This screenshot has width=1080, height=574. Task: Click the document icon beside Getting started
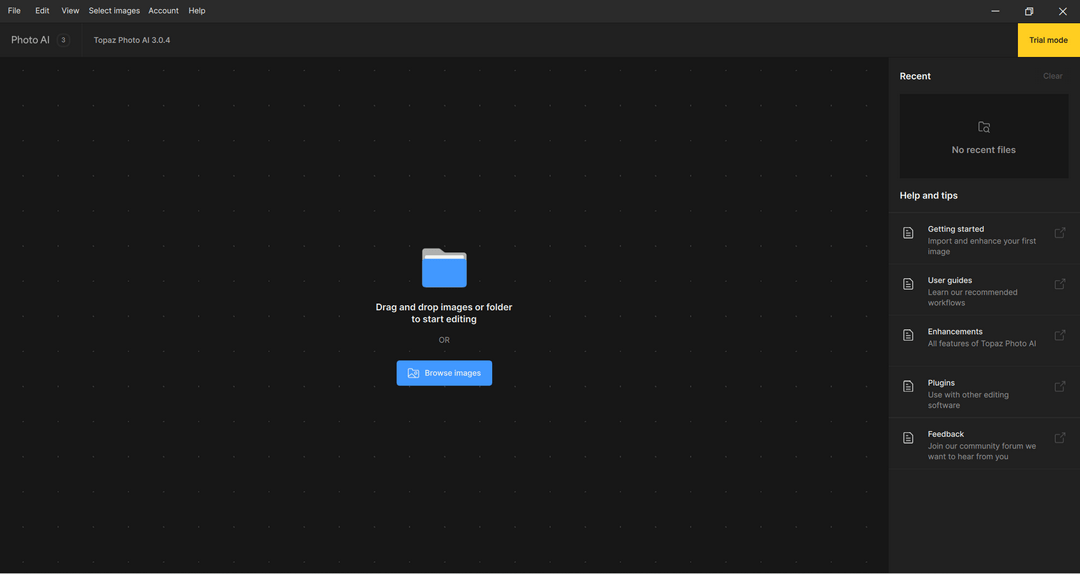click(x=908, y=233)
